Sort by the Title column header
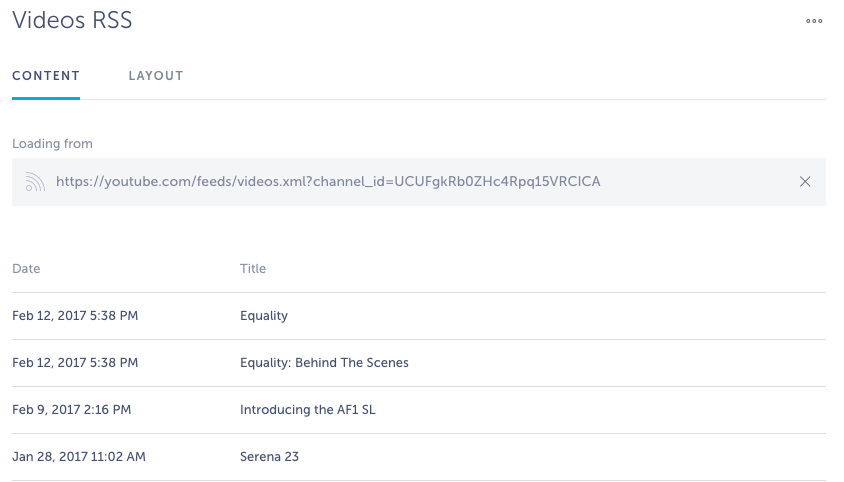This screenshot has width=844, height=482. click(253, 268)
